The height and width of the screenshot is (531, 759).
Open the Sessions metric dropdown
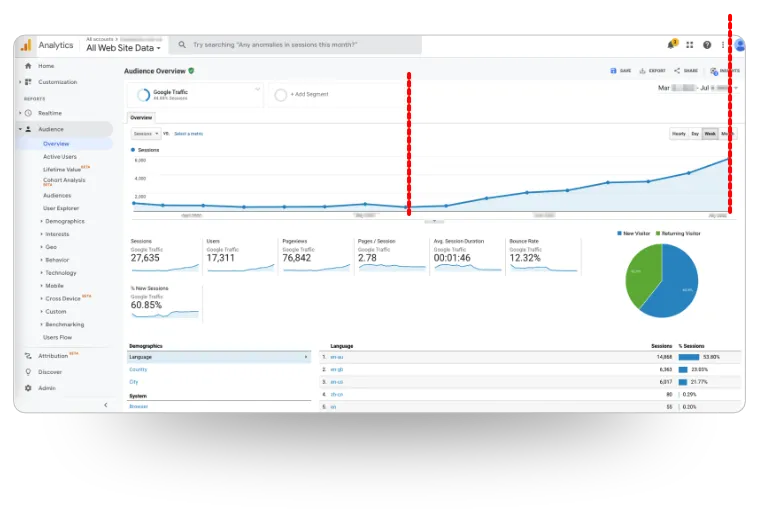146,134
